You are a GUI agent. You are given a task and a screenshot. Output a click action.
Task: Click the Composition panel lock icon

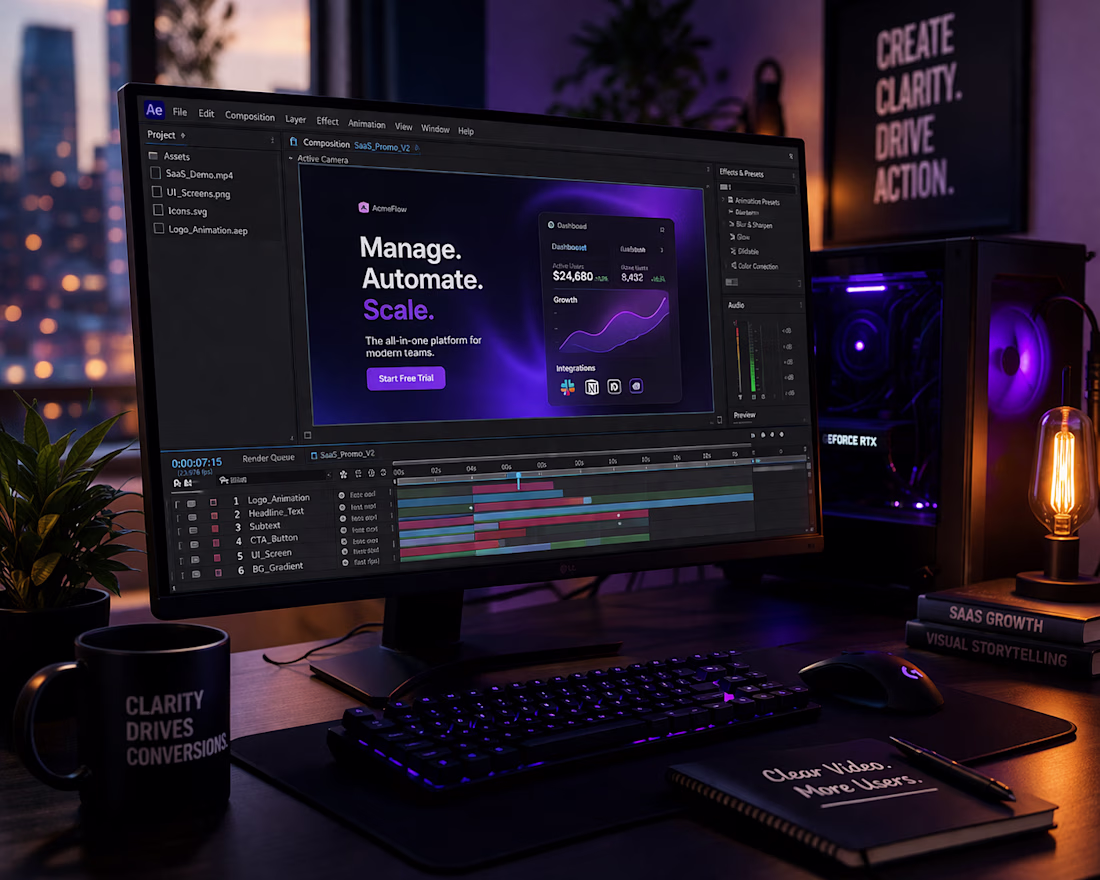[x=294, y=142]
